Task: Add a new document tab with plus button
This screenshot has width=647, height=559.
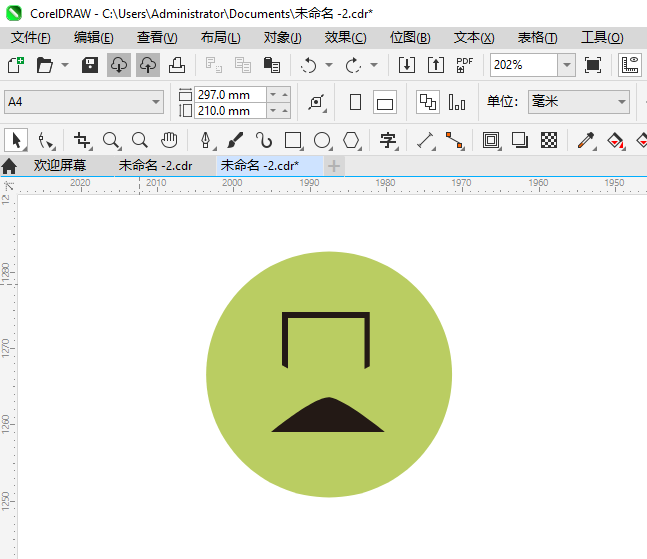Action: coord(334,165)
